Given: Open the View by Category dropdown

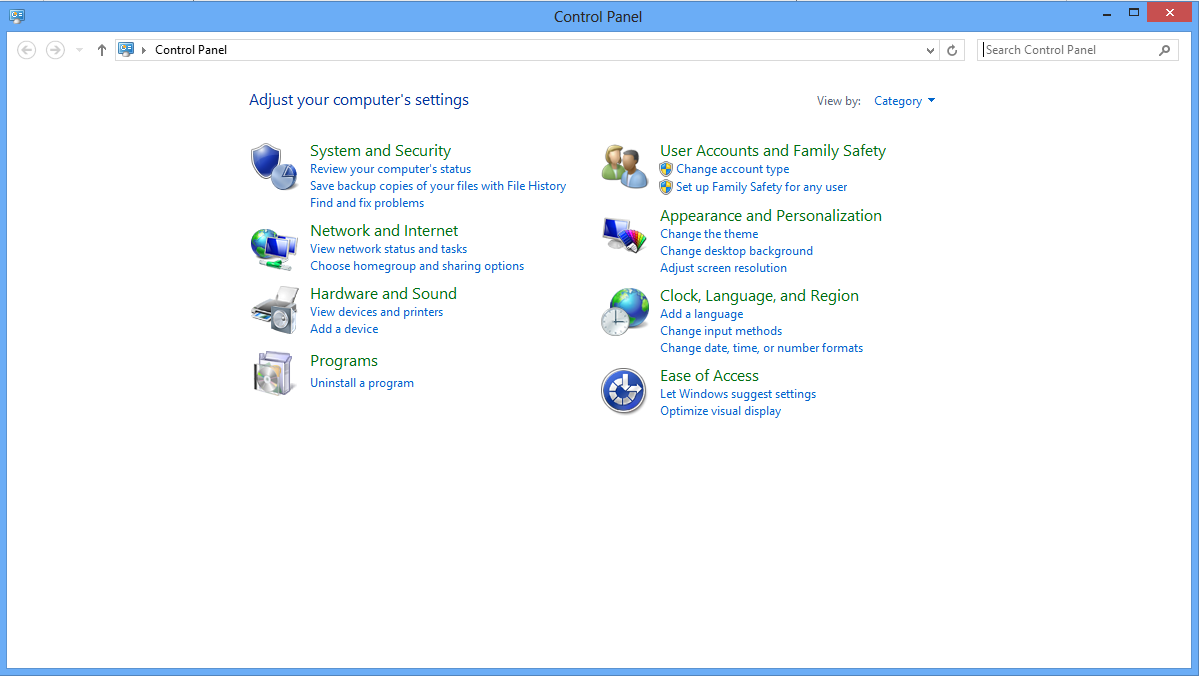Looking at the screenshot, I should (905, 101).
